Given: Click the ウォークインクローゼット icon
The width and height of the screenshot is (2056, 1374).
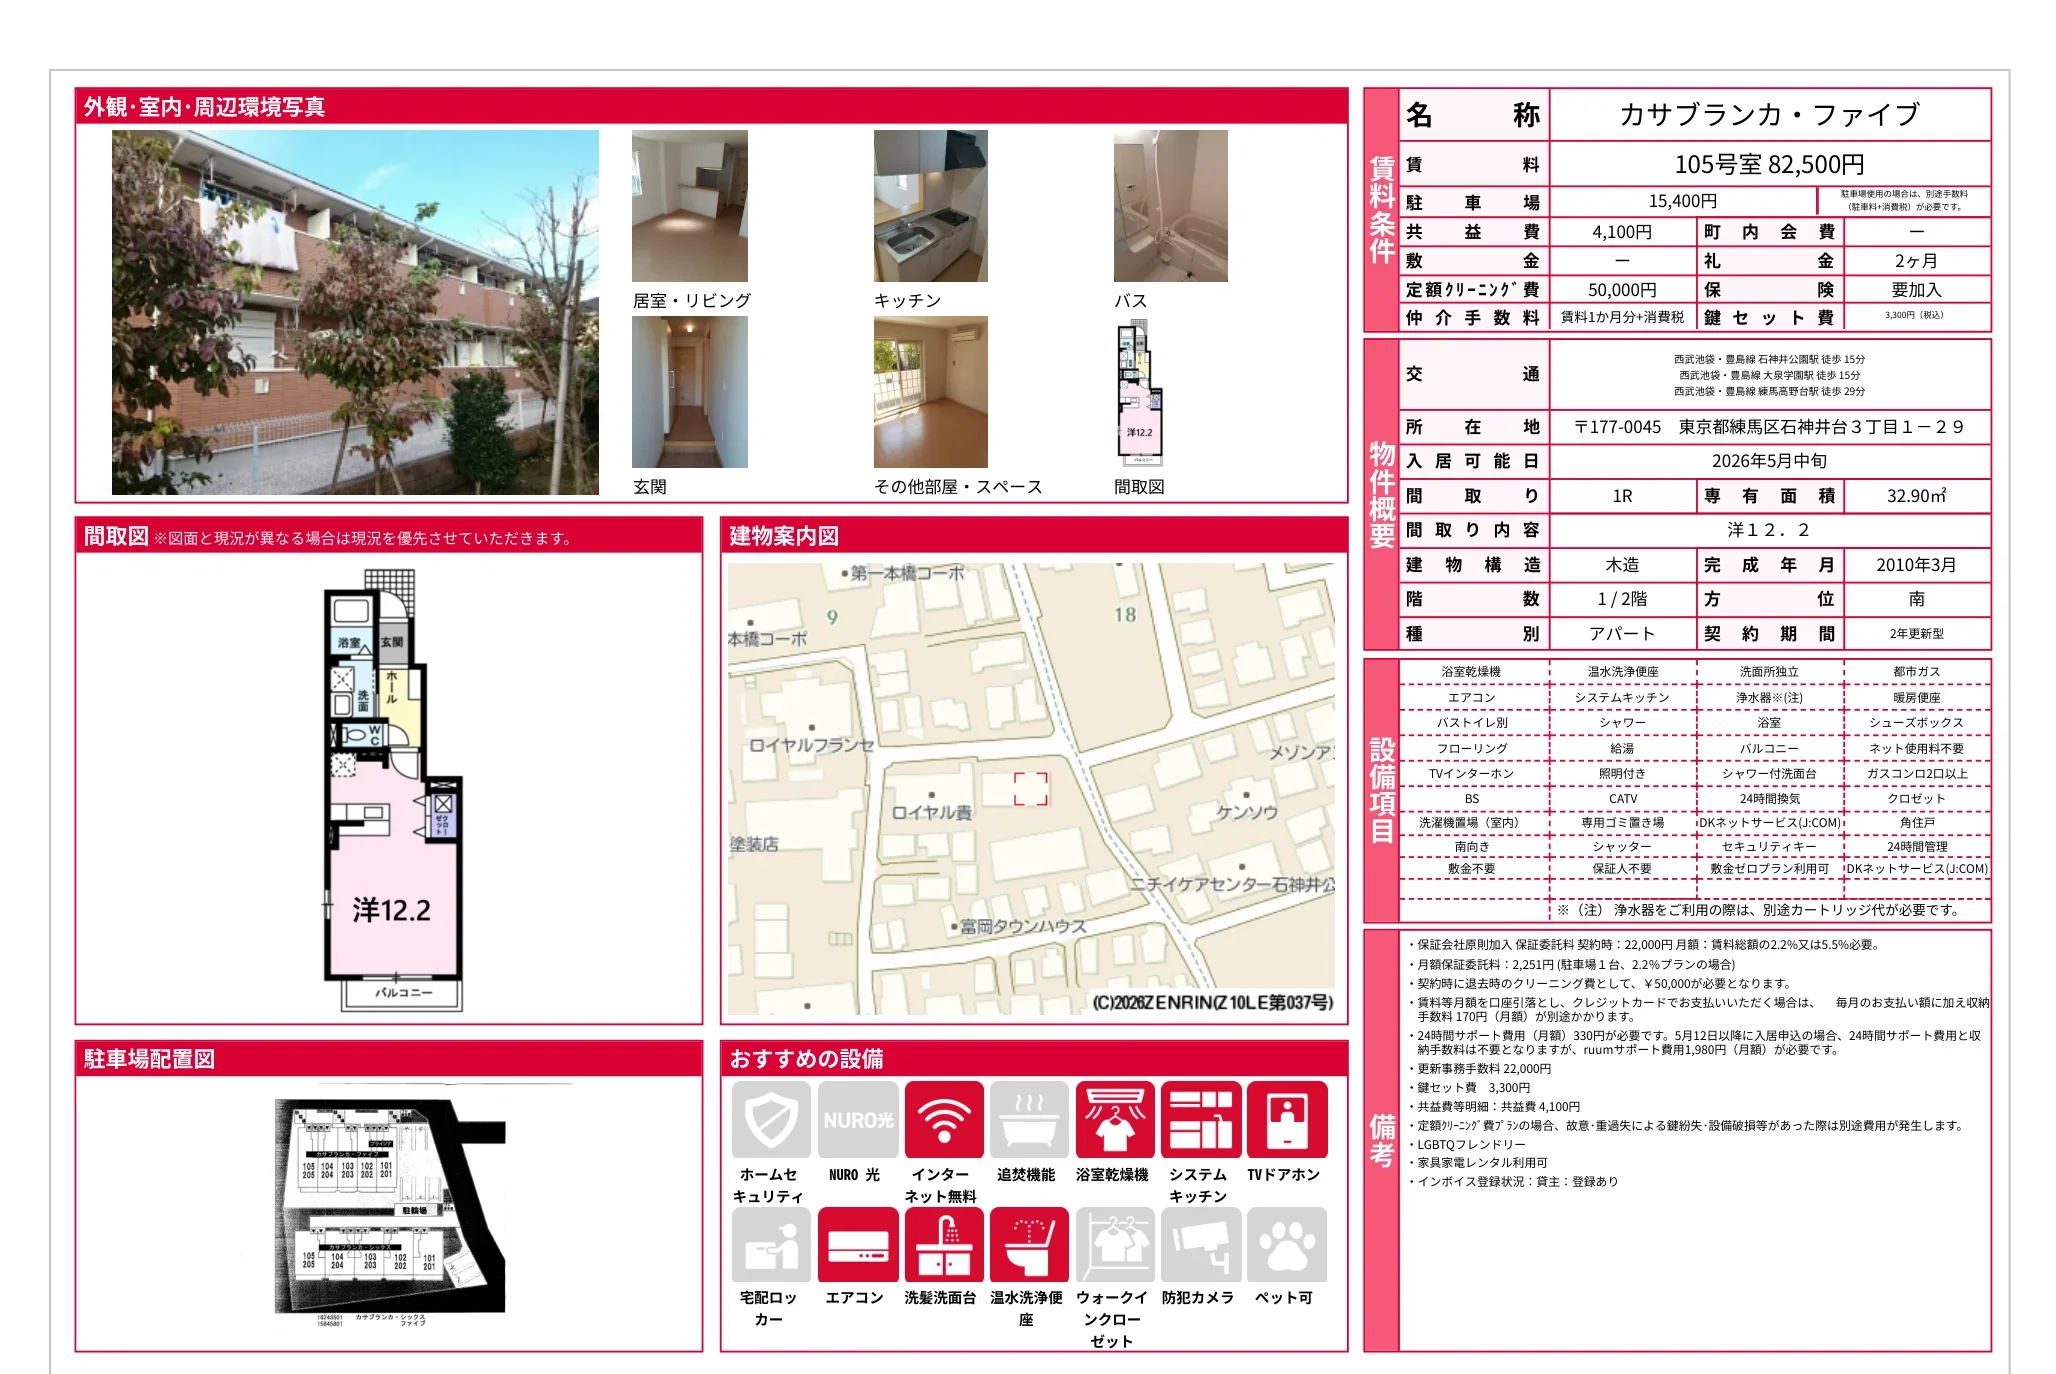Looking at the screenshot, I should click(1114, 1245).
